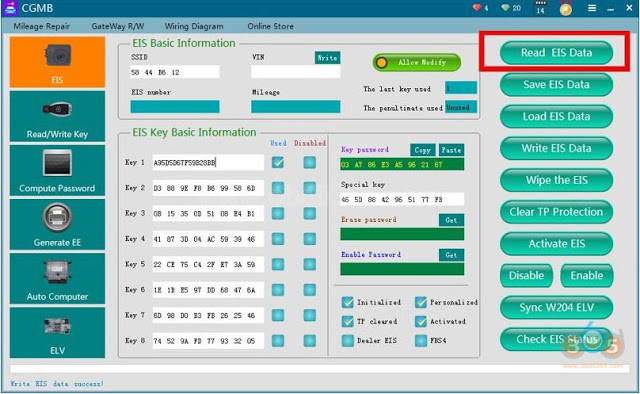Click the Key 3 hex value field

pyautogui.click(x=208, y=214)
